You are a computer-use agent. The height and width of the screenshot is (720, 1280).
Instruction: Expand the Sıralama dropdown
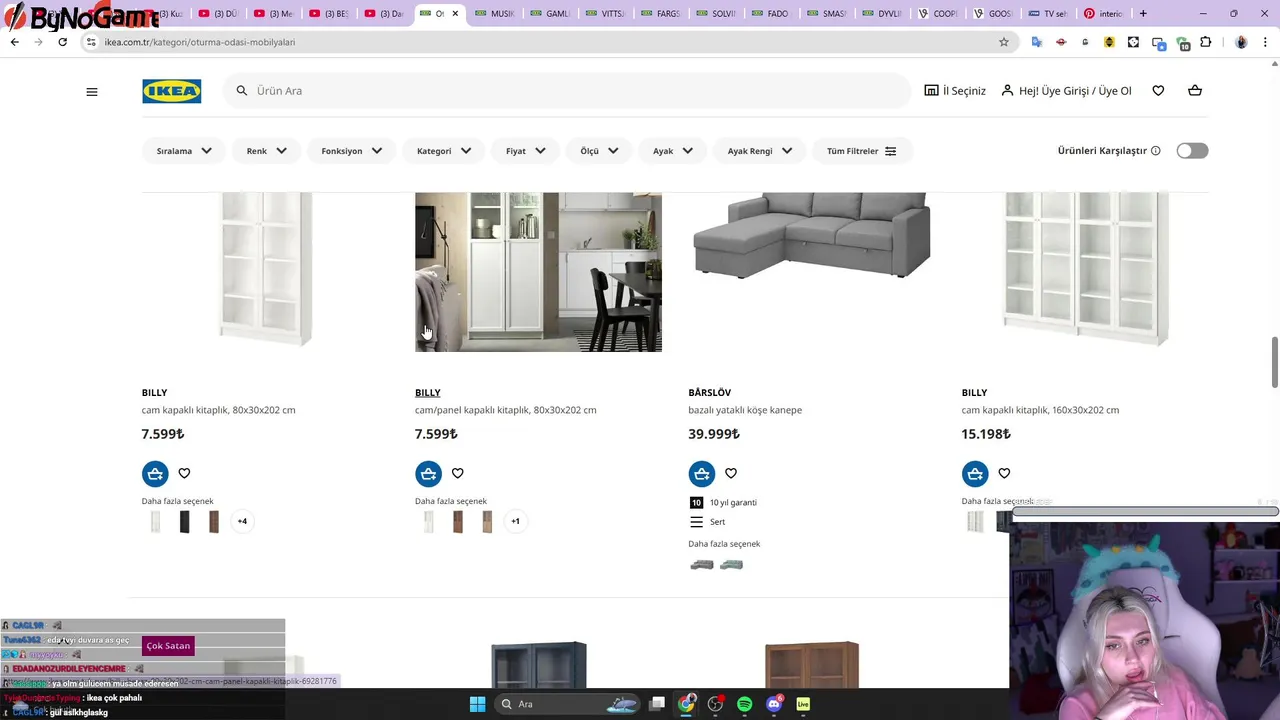184,151
